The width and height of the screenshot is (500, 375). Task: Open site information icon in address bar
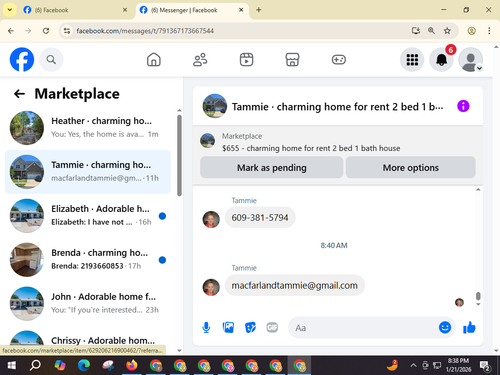pos(67,31)
